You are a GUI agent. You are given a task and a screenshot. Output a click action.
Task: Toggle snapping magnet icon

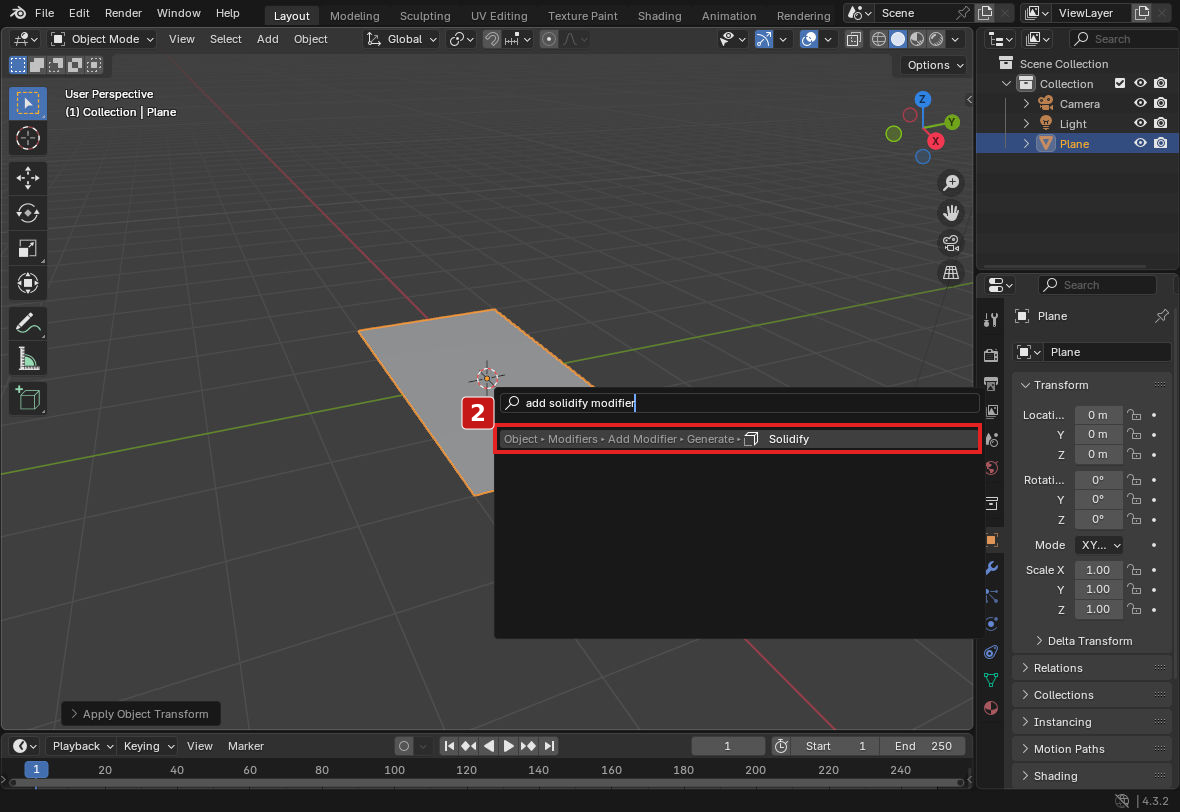point(491,39)
